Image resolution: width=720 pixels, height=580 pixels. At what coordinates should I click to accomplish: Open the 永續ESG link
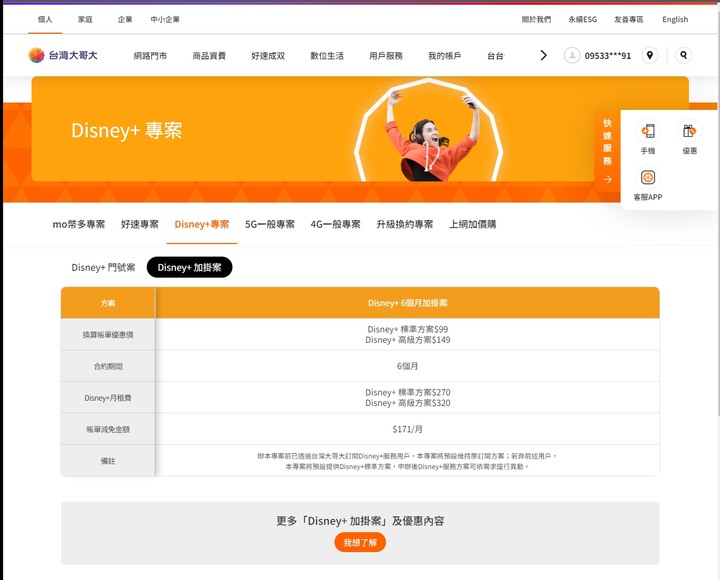pos(582,19)
